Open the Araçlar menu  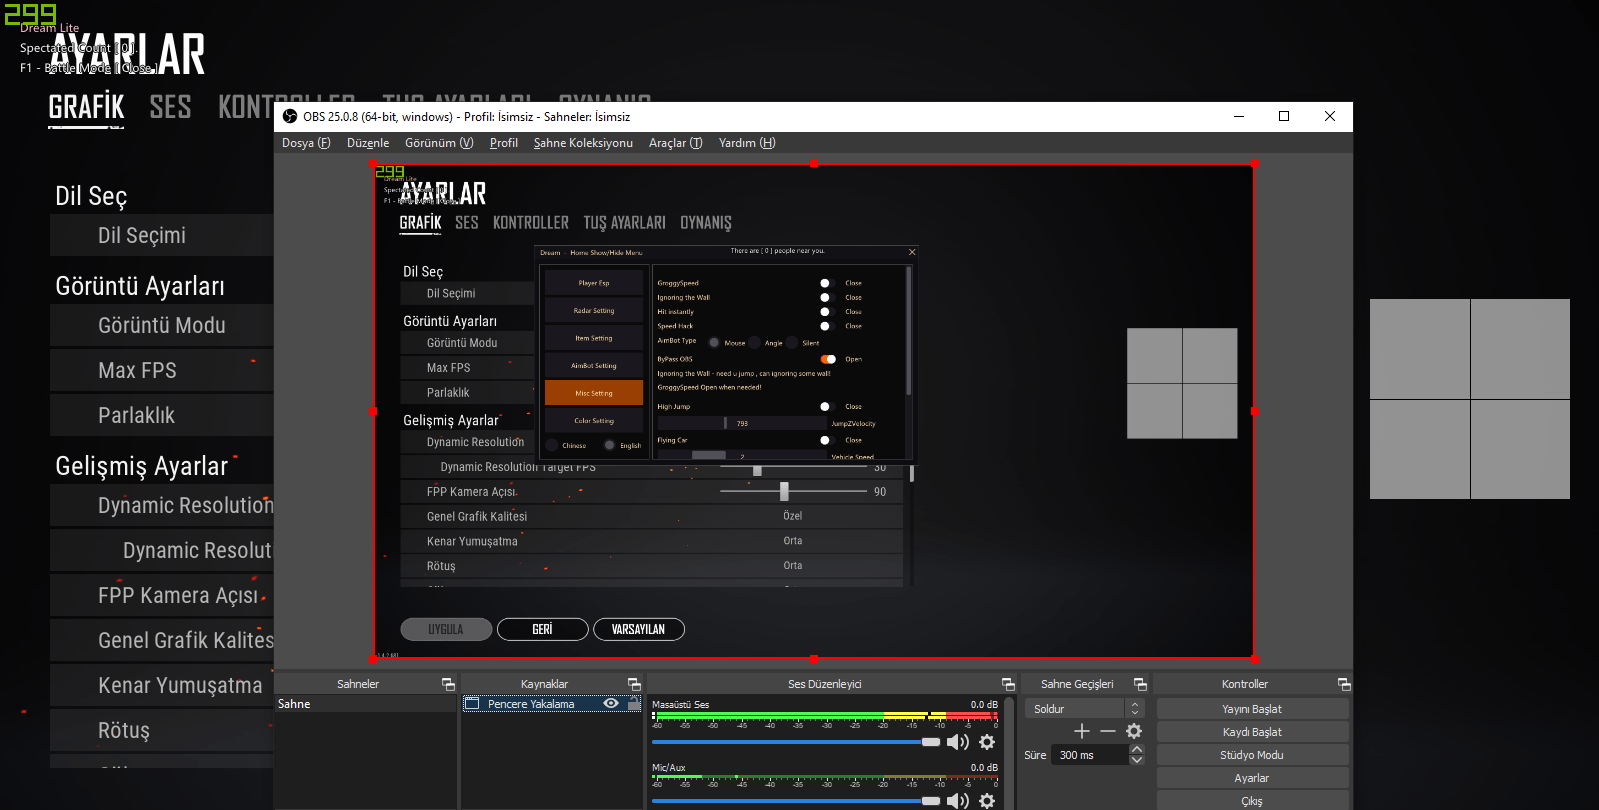click(676, 143)
